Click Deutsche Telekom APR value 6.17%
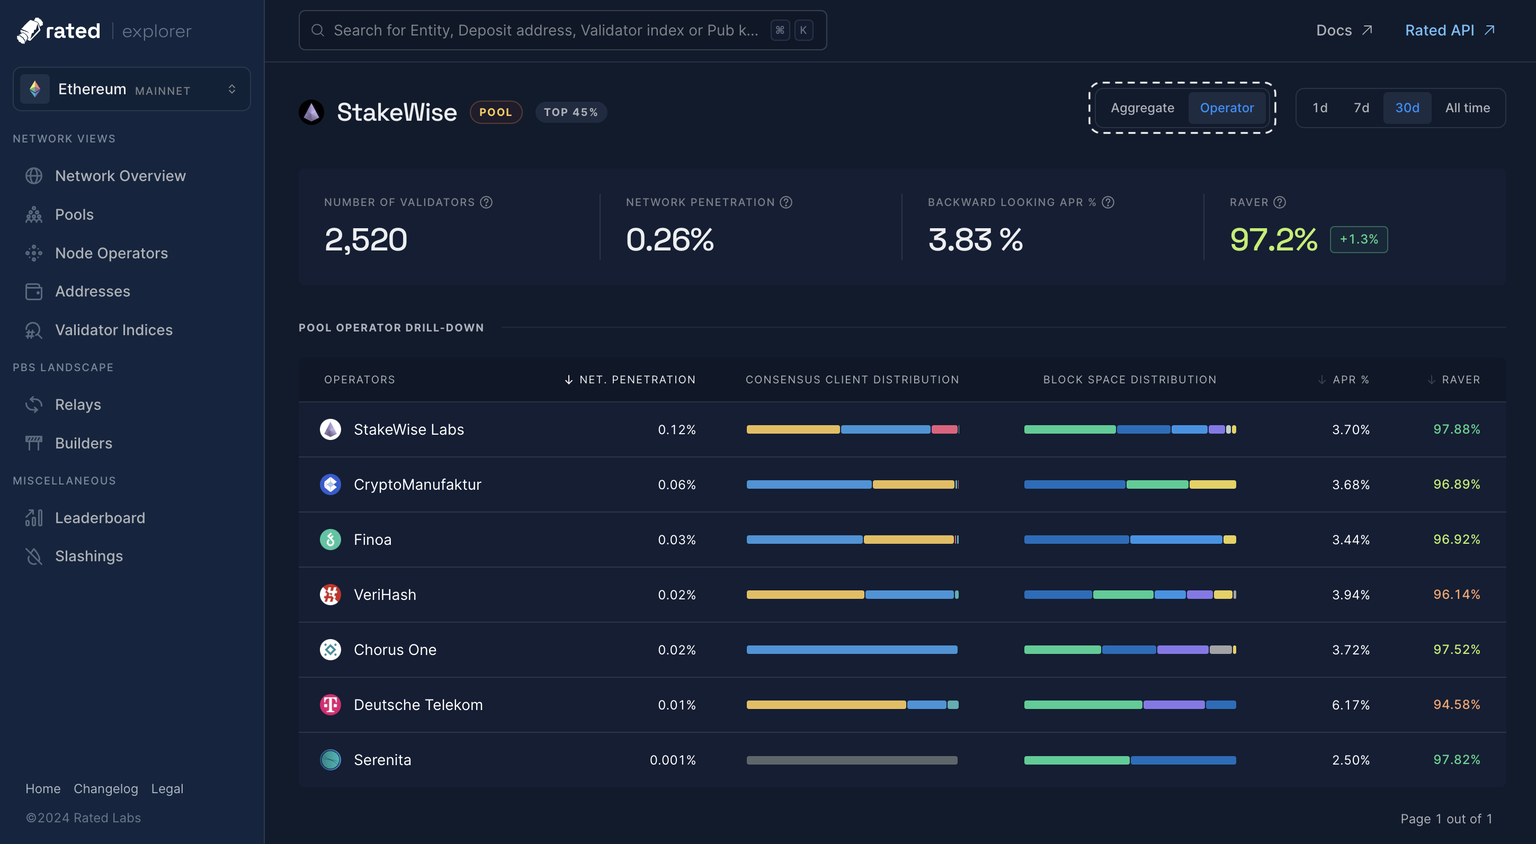This screenshot has width=1536, height=844. [x=1351, y=705]
